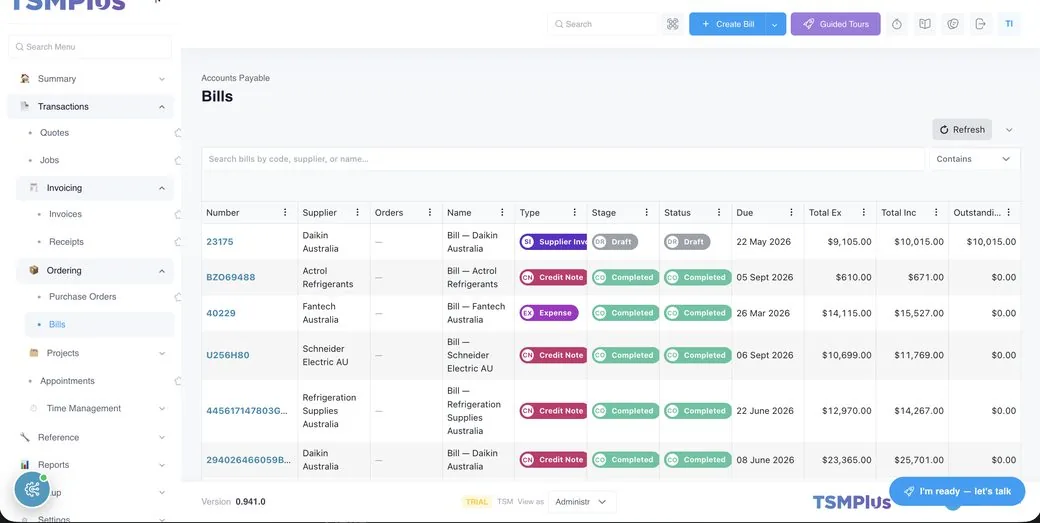Image resolution: width=1040 pixels, height=523 pixels.
Task: Expand the Summary menu section
Action: (162, 79)
